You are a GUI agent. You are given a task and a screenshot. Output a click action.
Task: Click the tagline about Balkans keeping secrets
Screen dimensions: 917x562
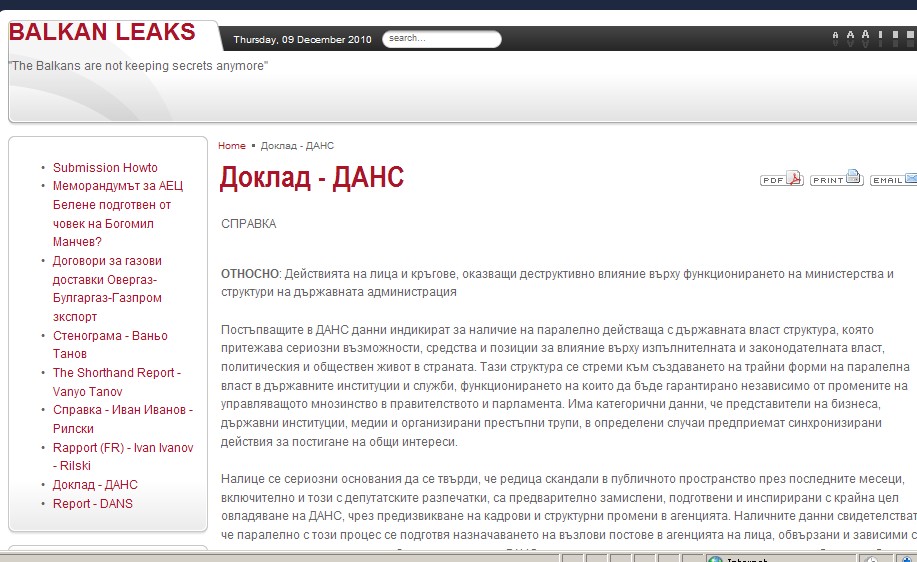tap(139, 66)
